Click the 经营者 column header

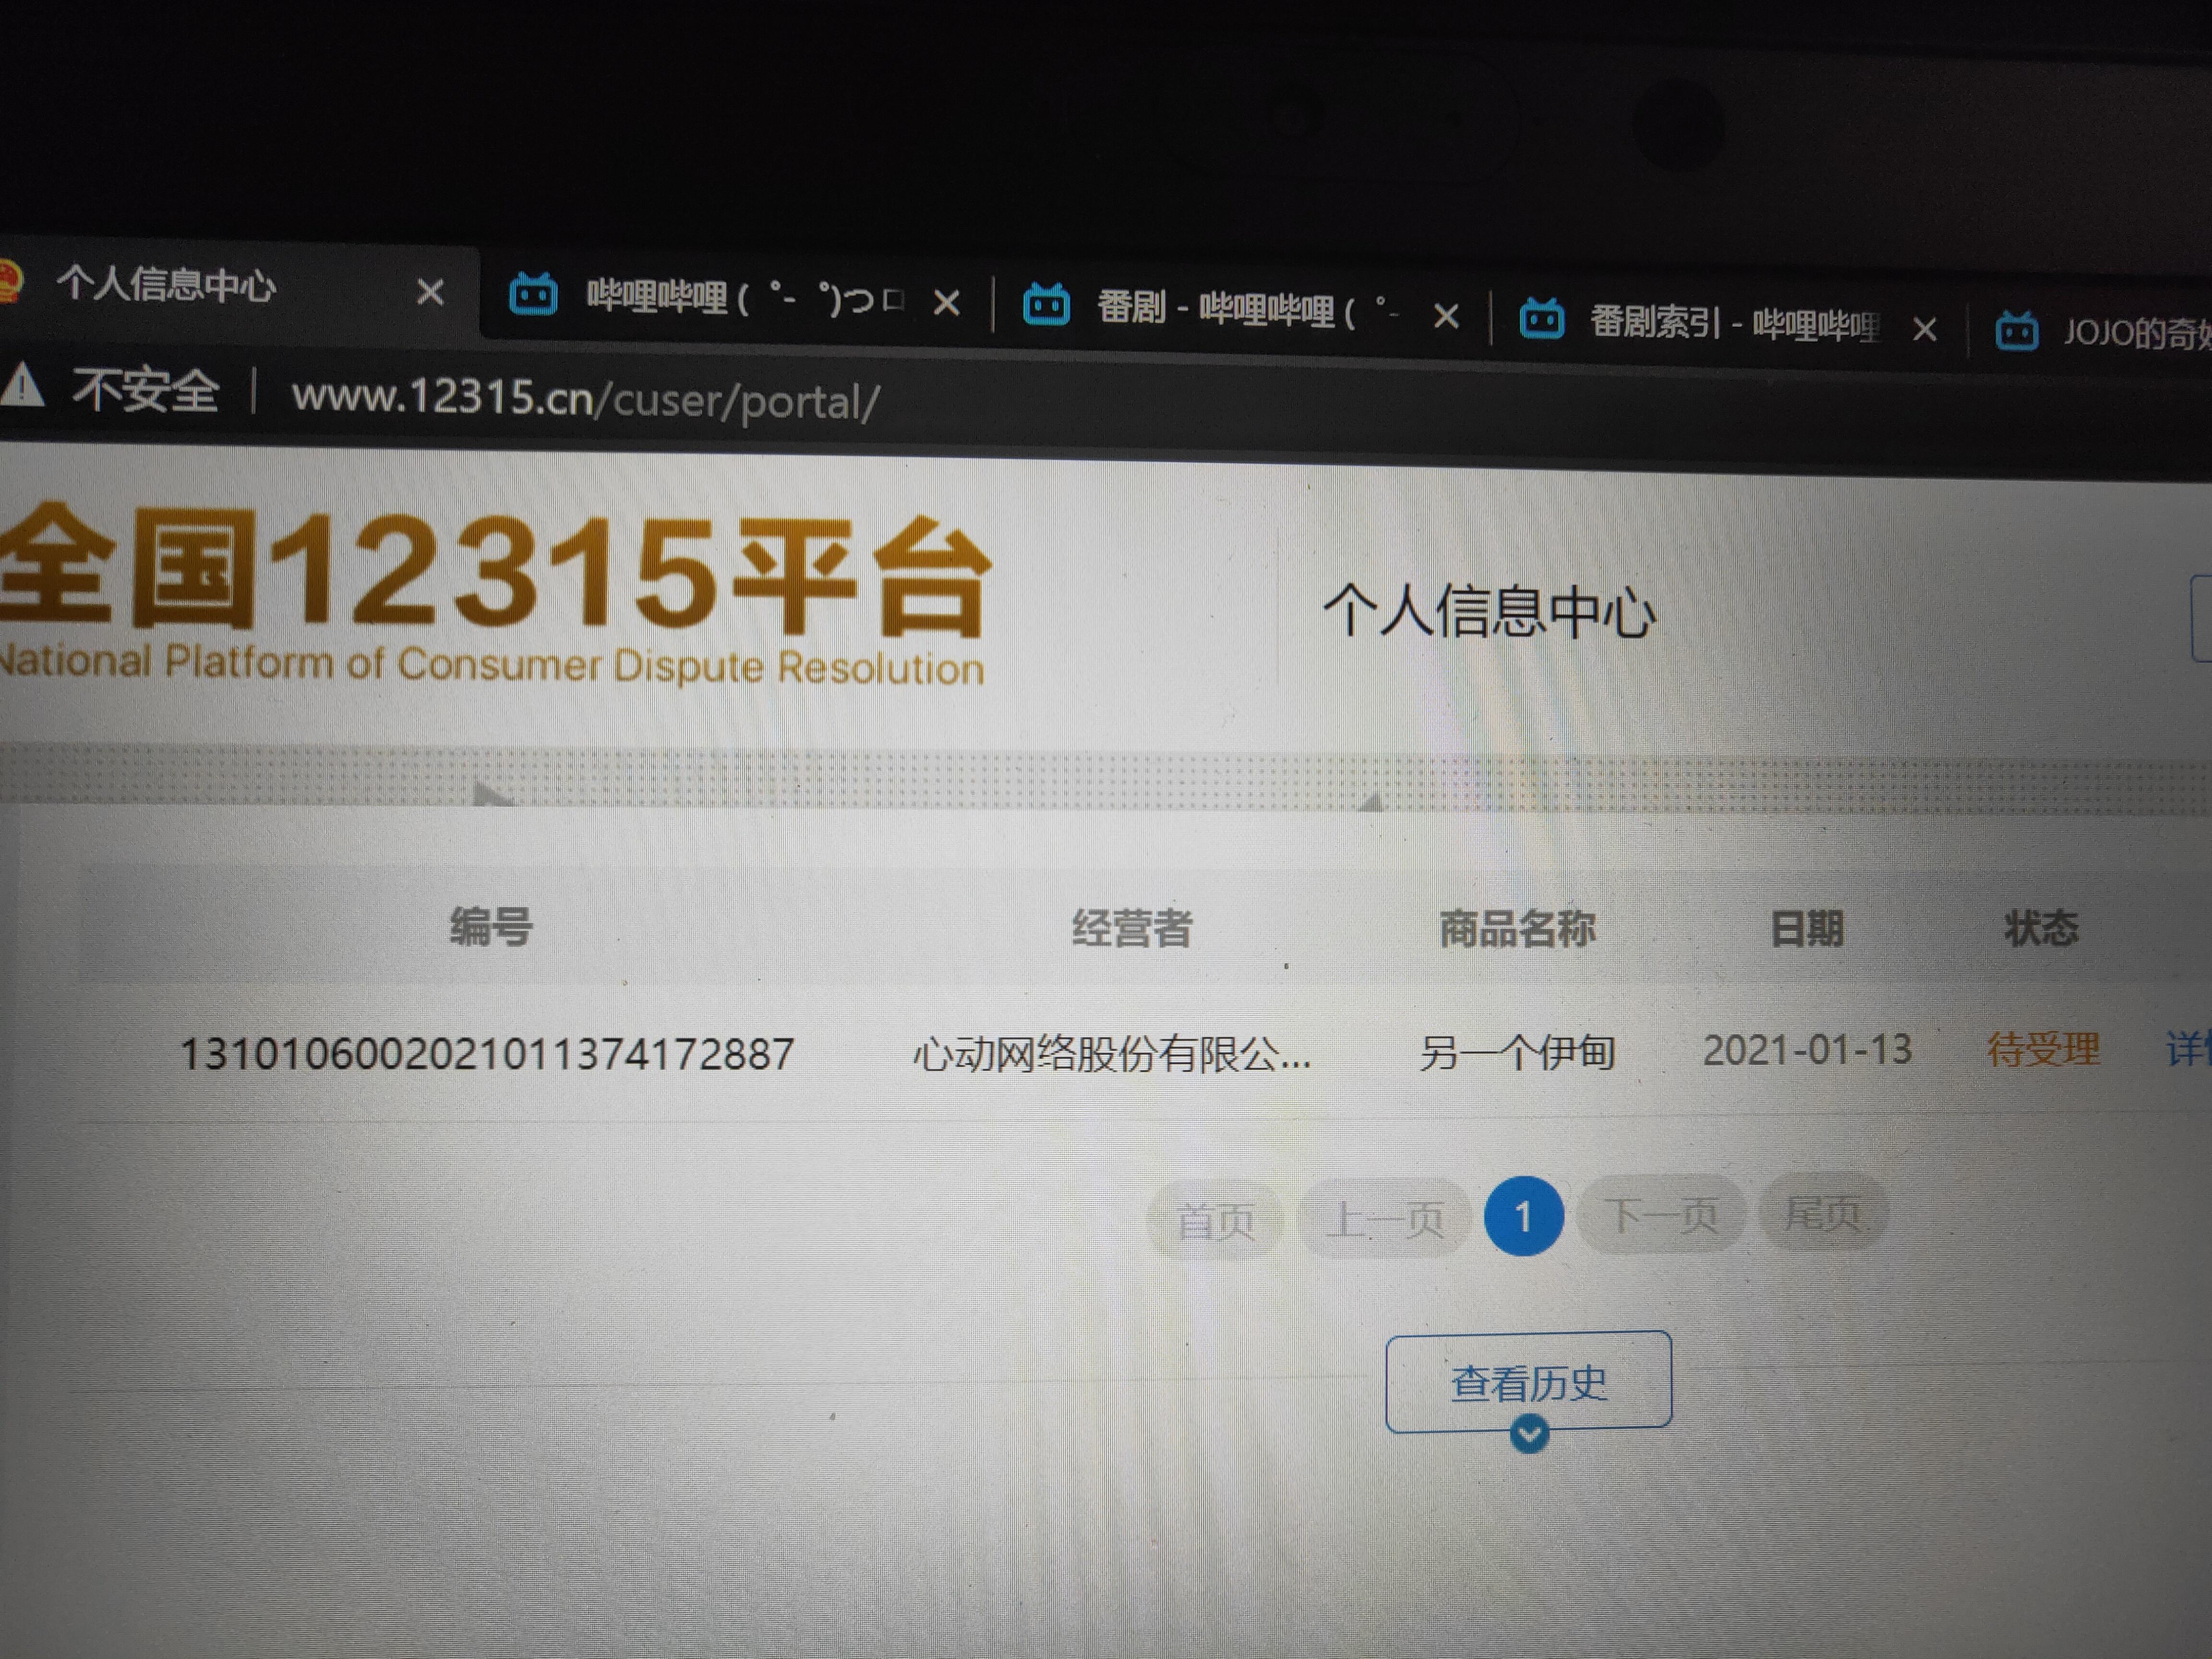pos(1132,928)
